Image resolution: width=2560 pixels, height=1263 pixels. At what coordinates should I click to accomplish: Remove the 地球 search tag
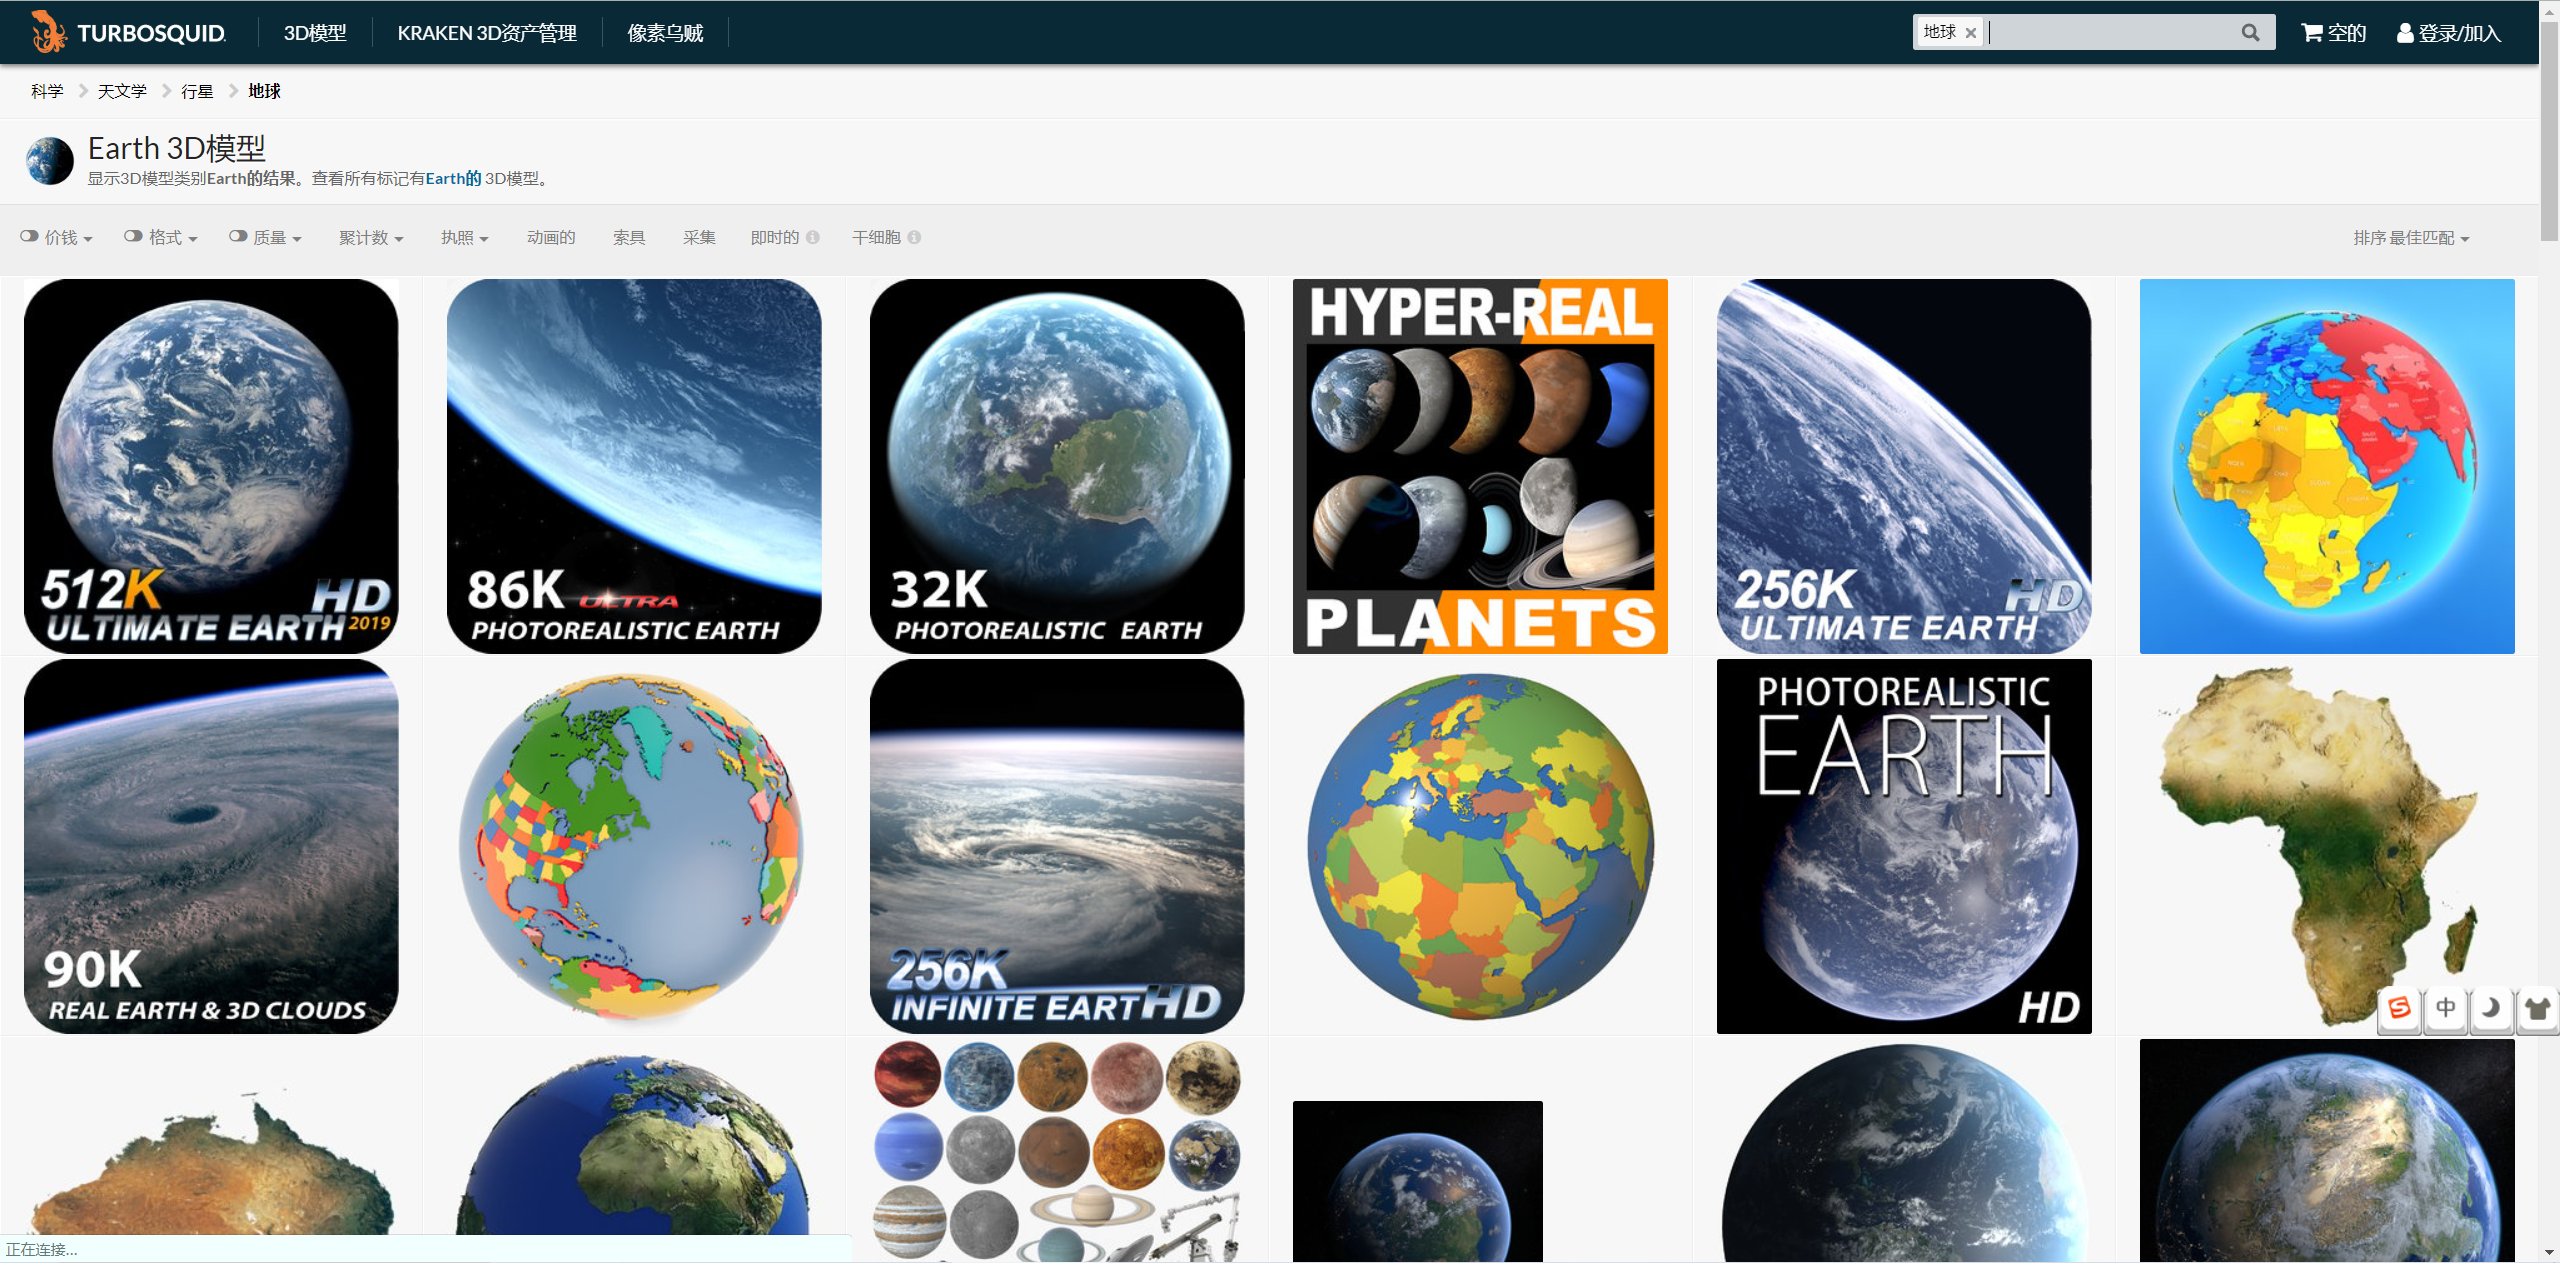pyautogui.click(x=1970, y=33)
